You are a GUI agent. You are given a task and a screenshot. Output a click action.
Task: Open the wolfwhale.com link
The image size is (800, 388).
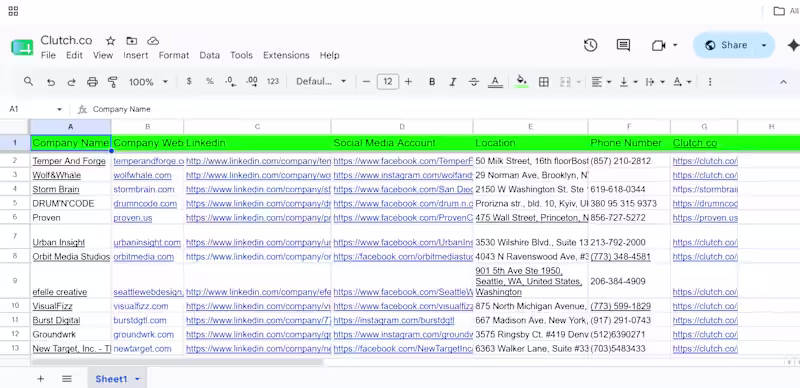[x=142, y=175]
